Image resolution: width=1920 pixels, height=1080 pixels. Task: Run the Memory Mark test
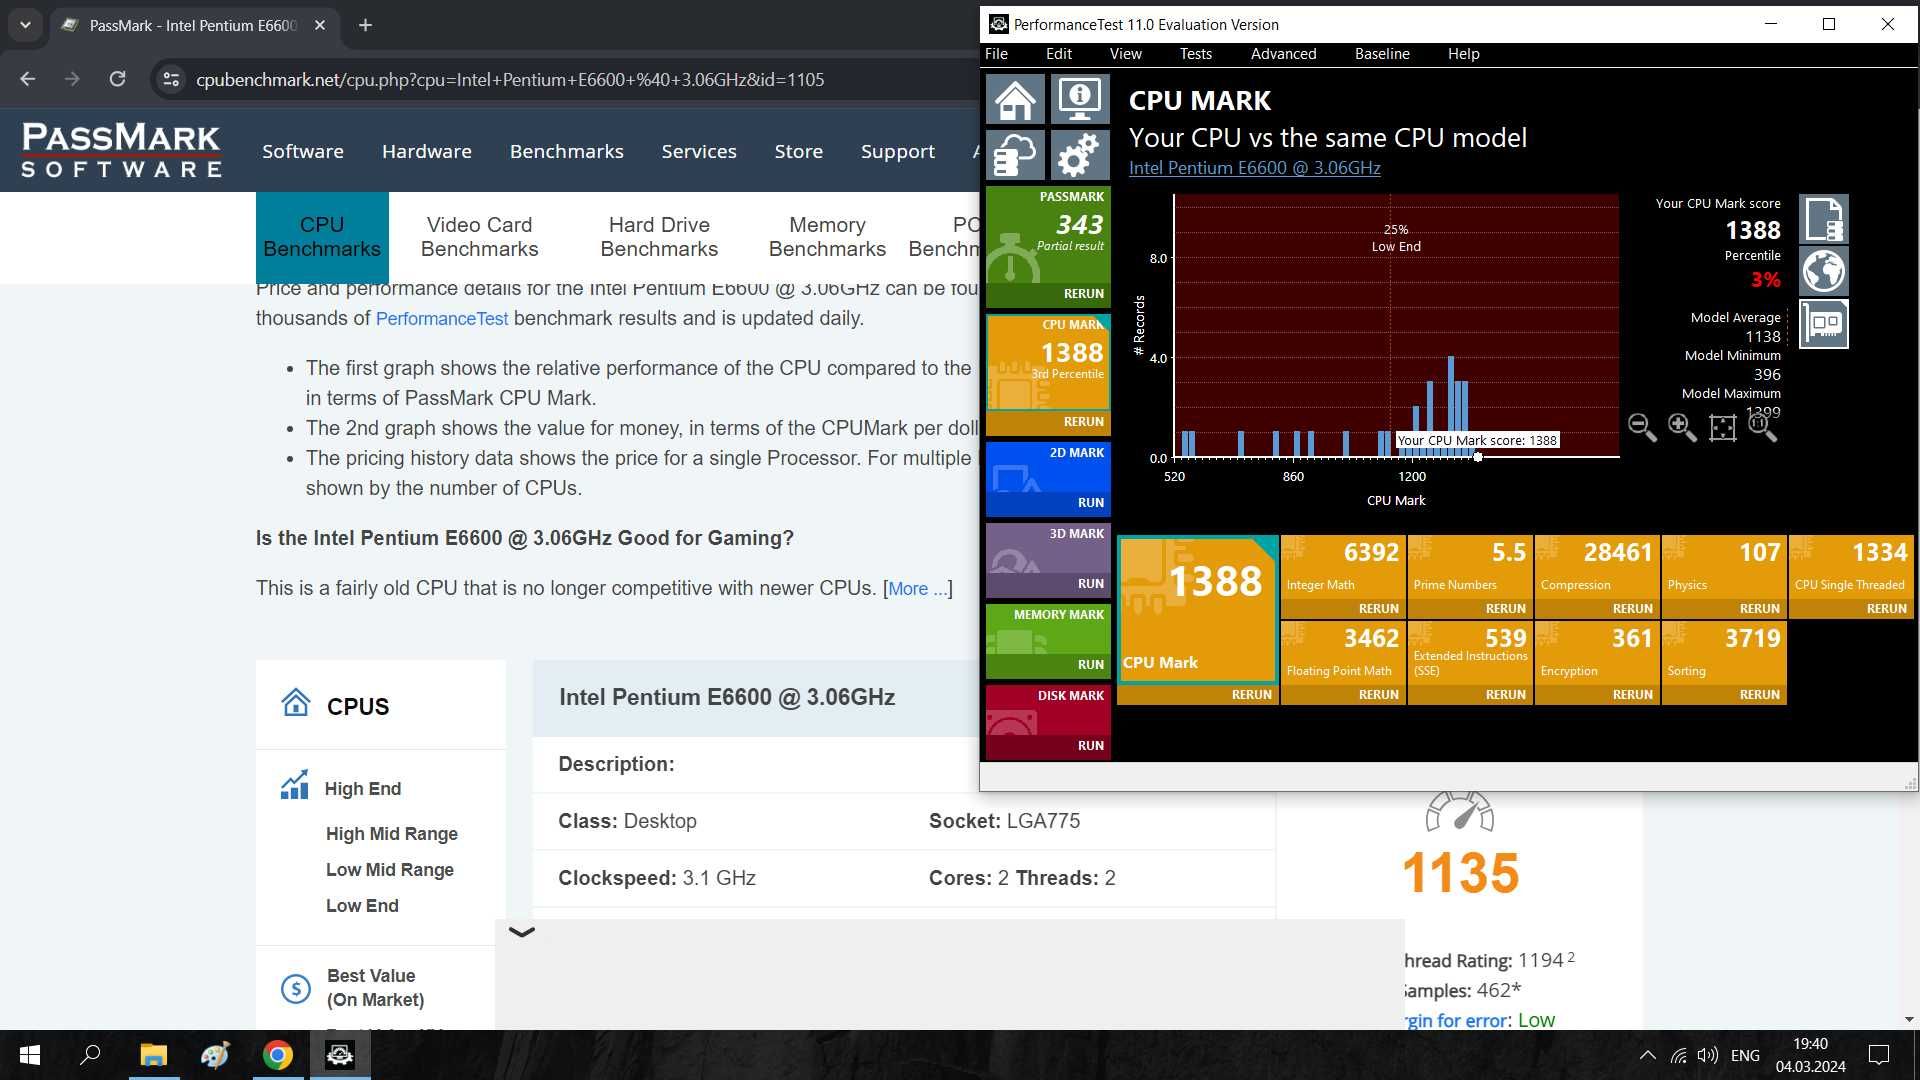[1091, 665]
